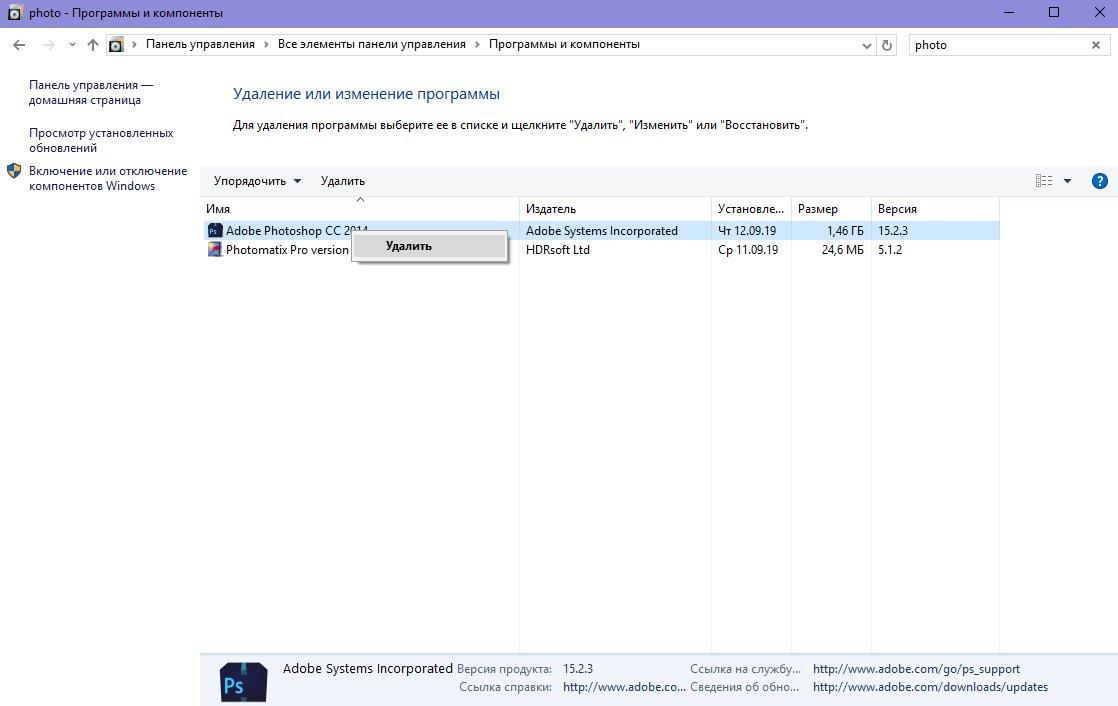
Task: Go up one level with the Up arrow
Action: (x=93, y=45)
